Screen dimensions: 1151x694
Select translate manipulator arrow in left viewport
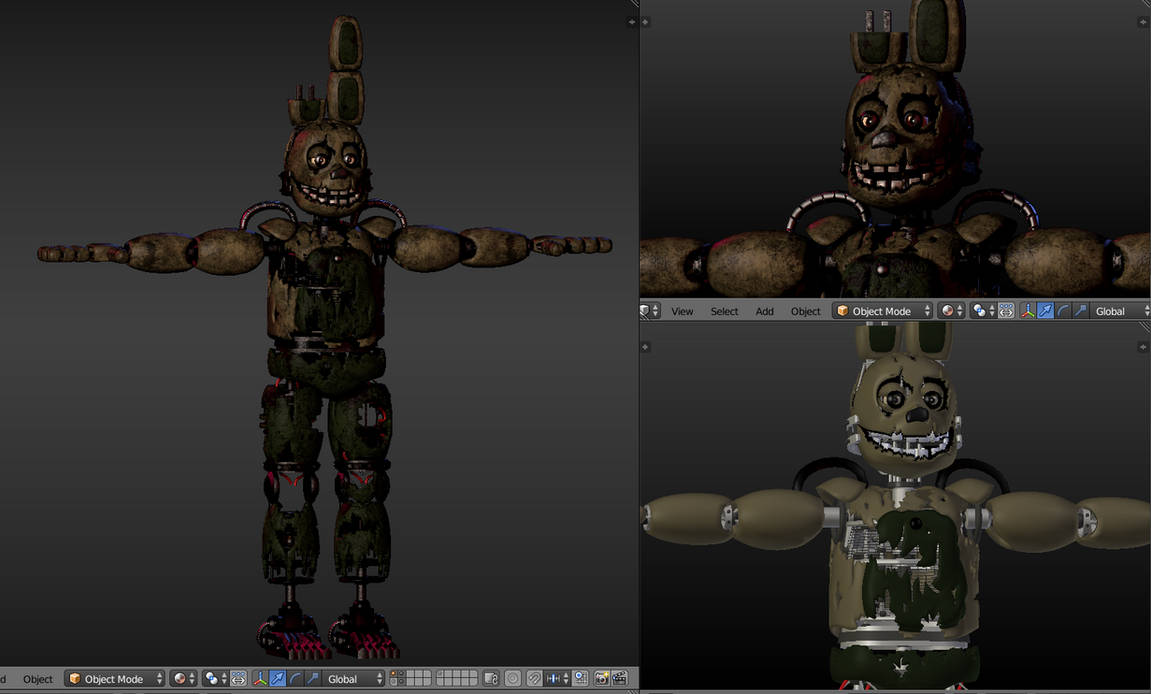(277, 679)
